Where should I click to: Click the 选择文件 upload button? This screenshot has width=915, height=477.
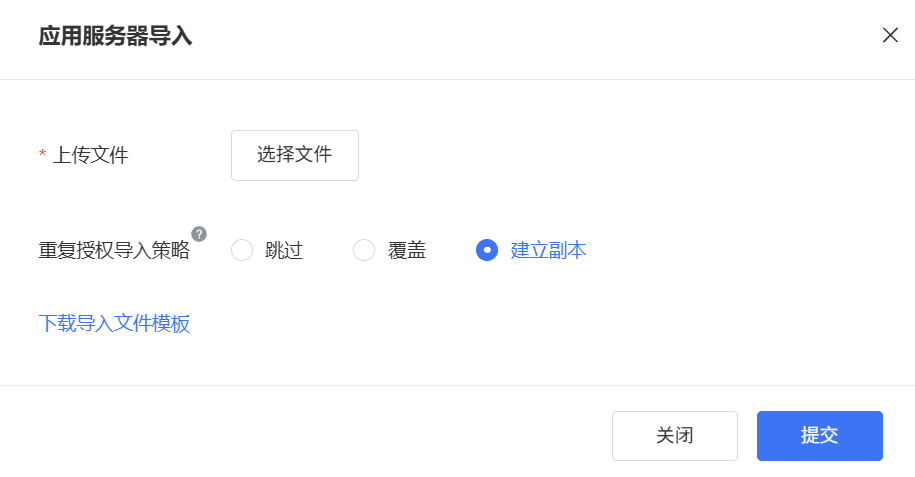(x=295, y=155)
